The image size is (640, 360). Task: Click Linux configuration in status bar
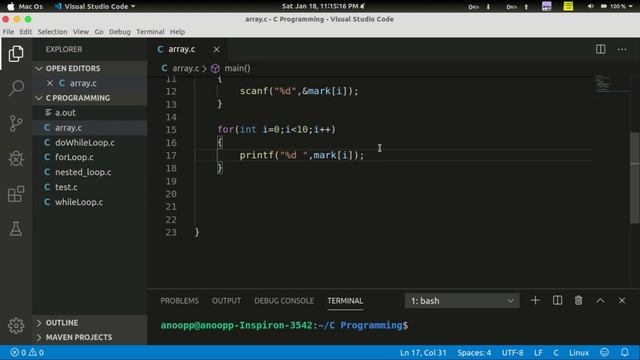(579, 352)
